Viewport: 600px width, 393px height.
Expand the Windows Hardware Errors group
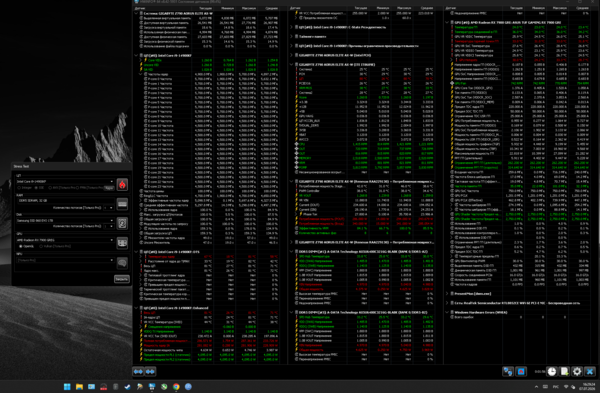447,312
